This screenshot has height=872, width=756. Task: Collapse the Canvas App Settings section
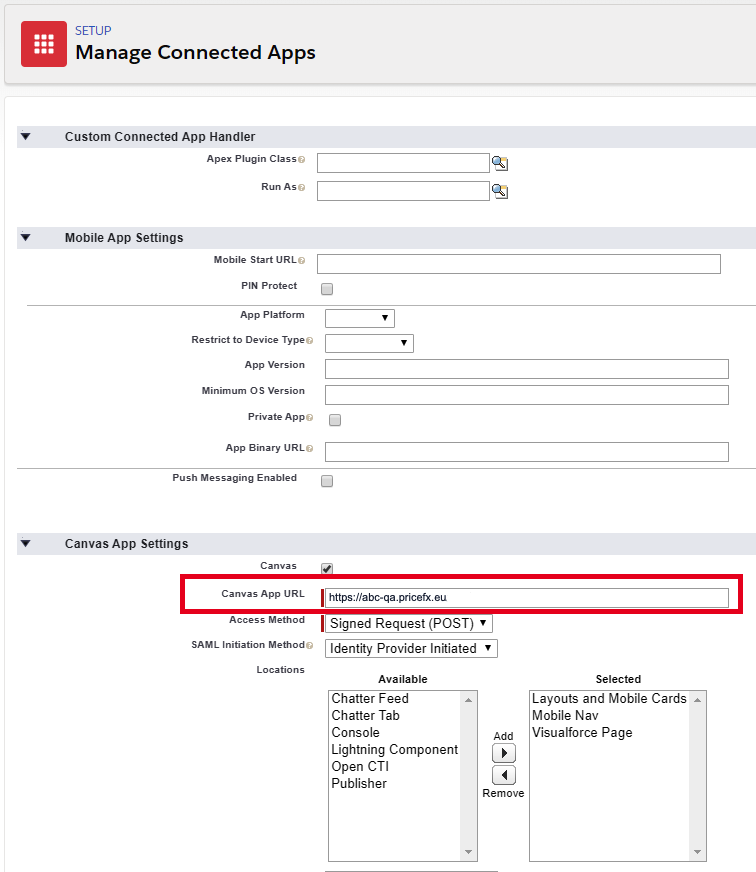click(x=26, y=544)
